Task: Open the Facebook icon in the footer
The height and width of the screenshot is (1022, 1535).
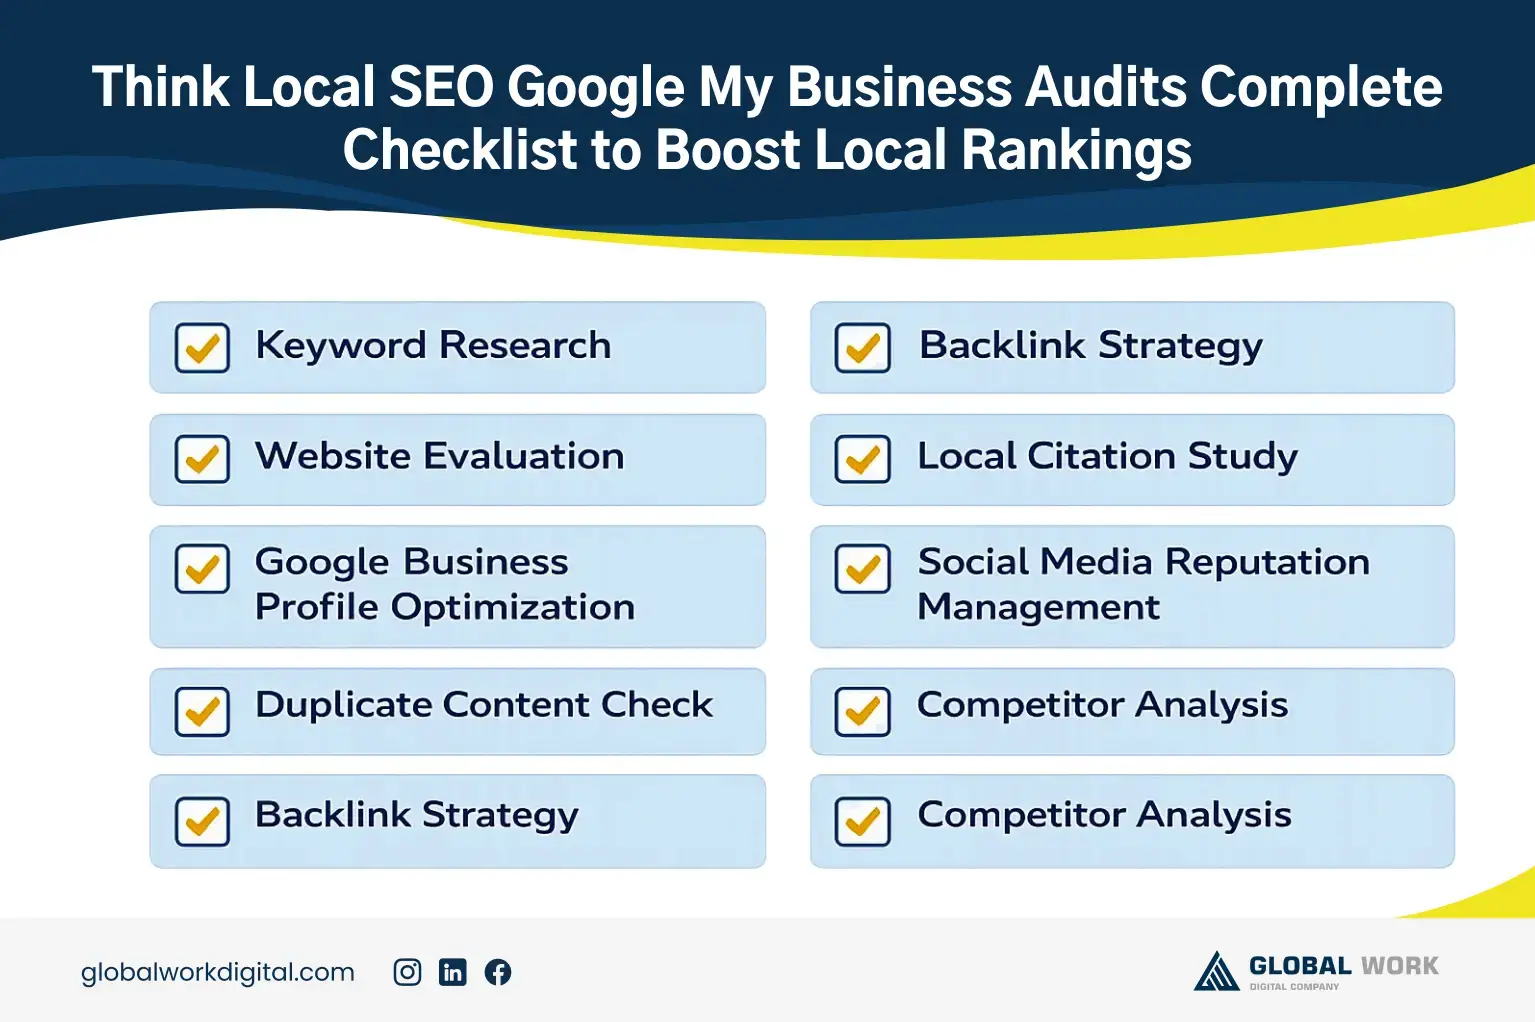Action: pyautogui.click(x=498, y=972)
